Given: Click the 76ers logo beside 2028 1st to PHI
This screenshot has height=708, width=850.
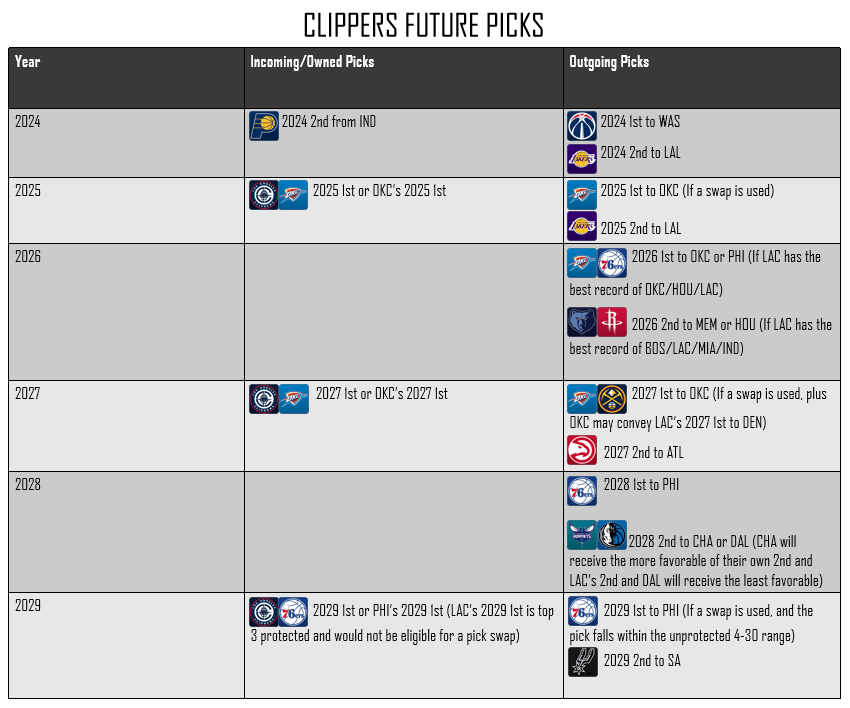Looking at the screenshot, I should (582, 490).
